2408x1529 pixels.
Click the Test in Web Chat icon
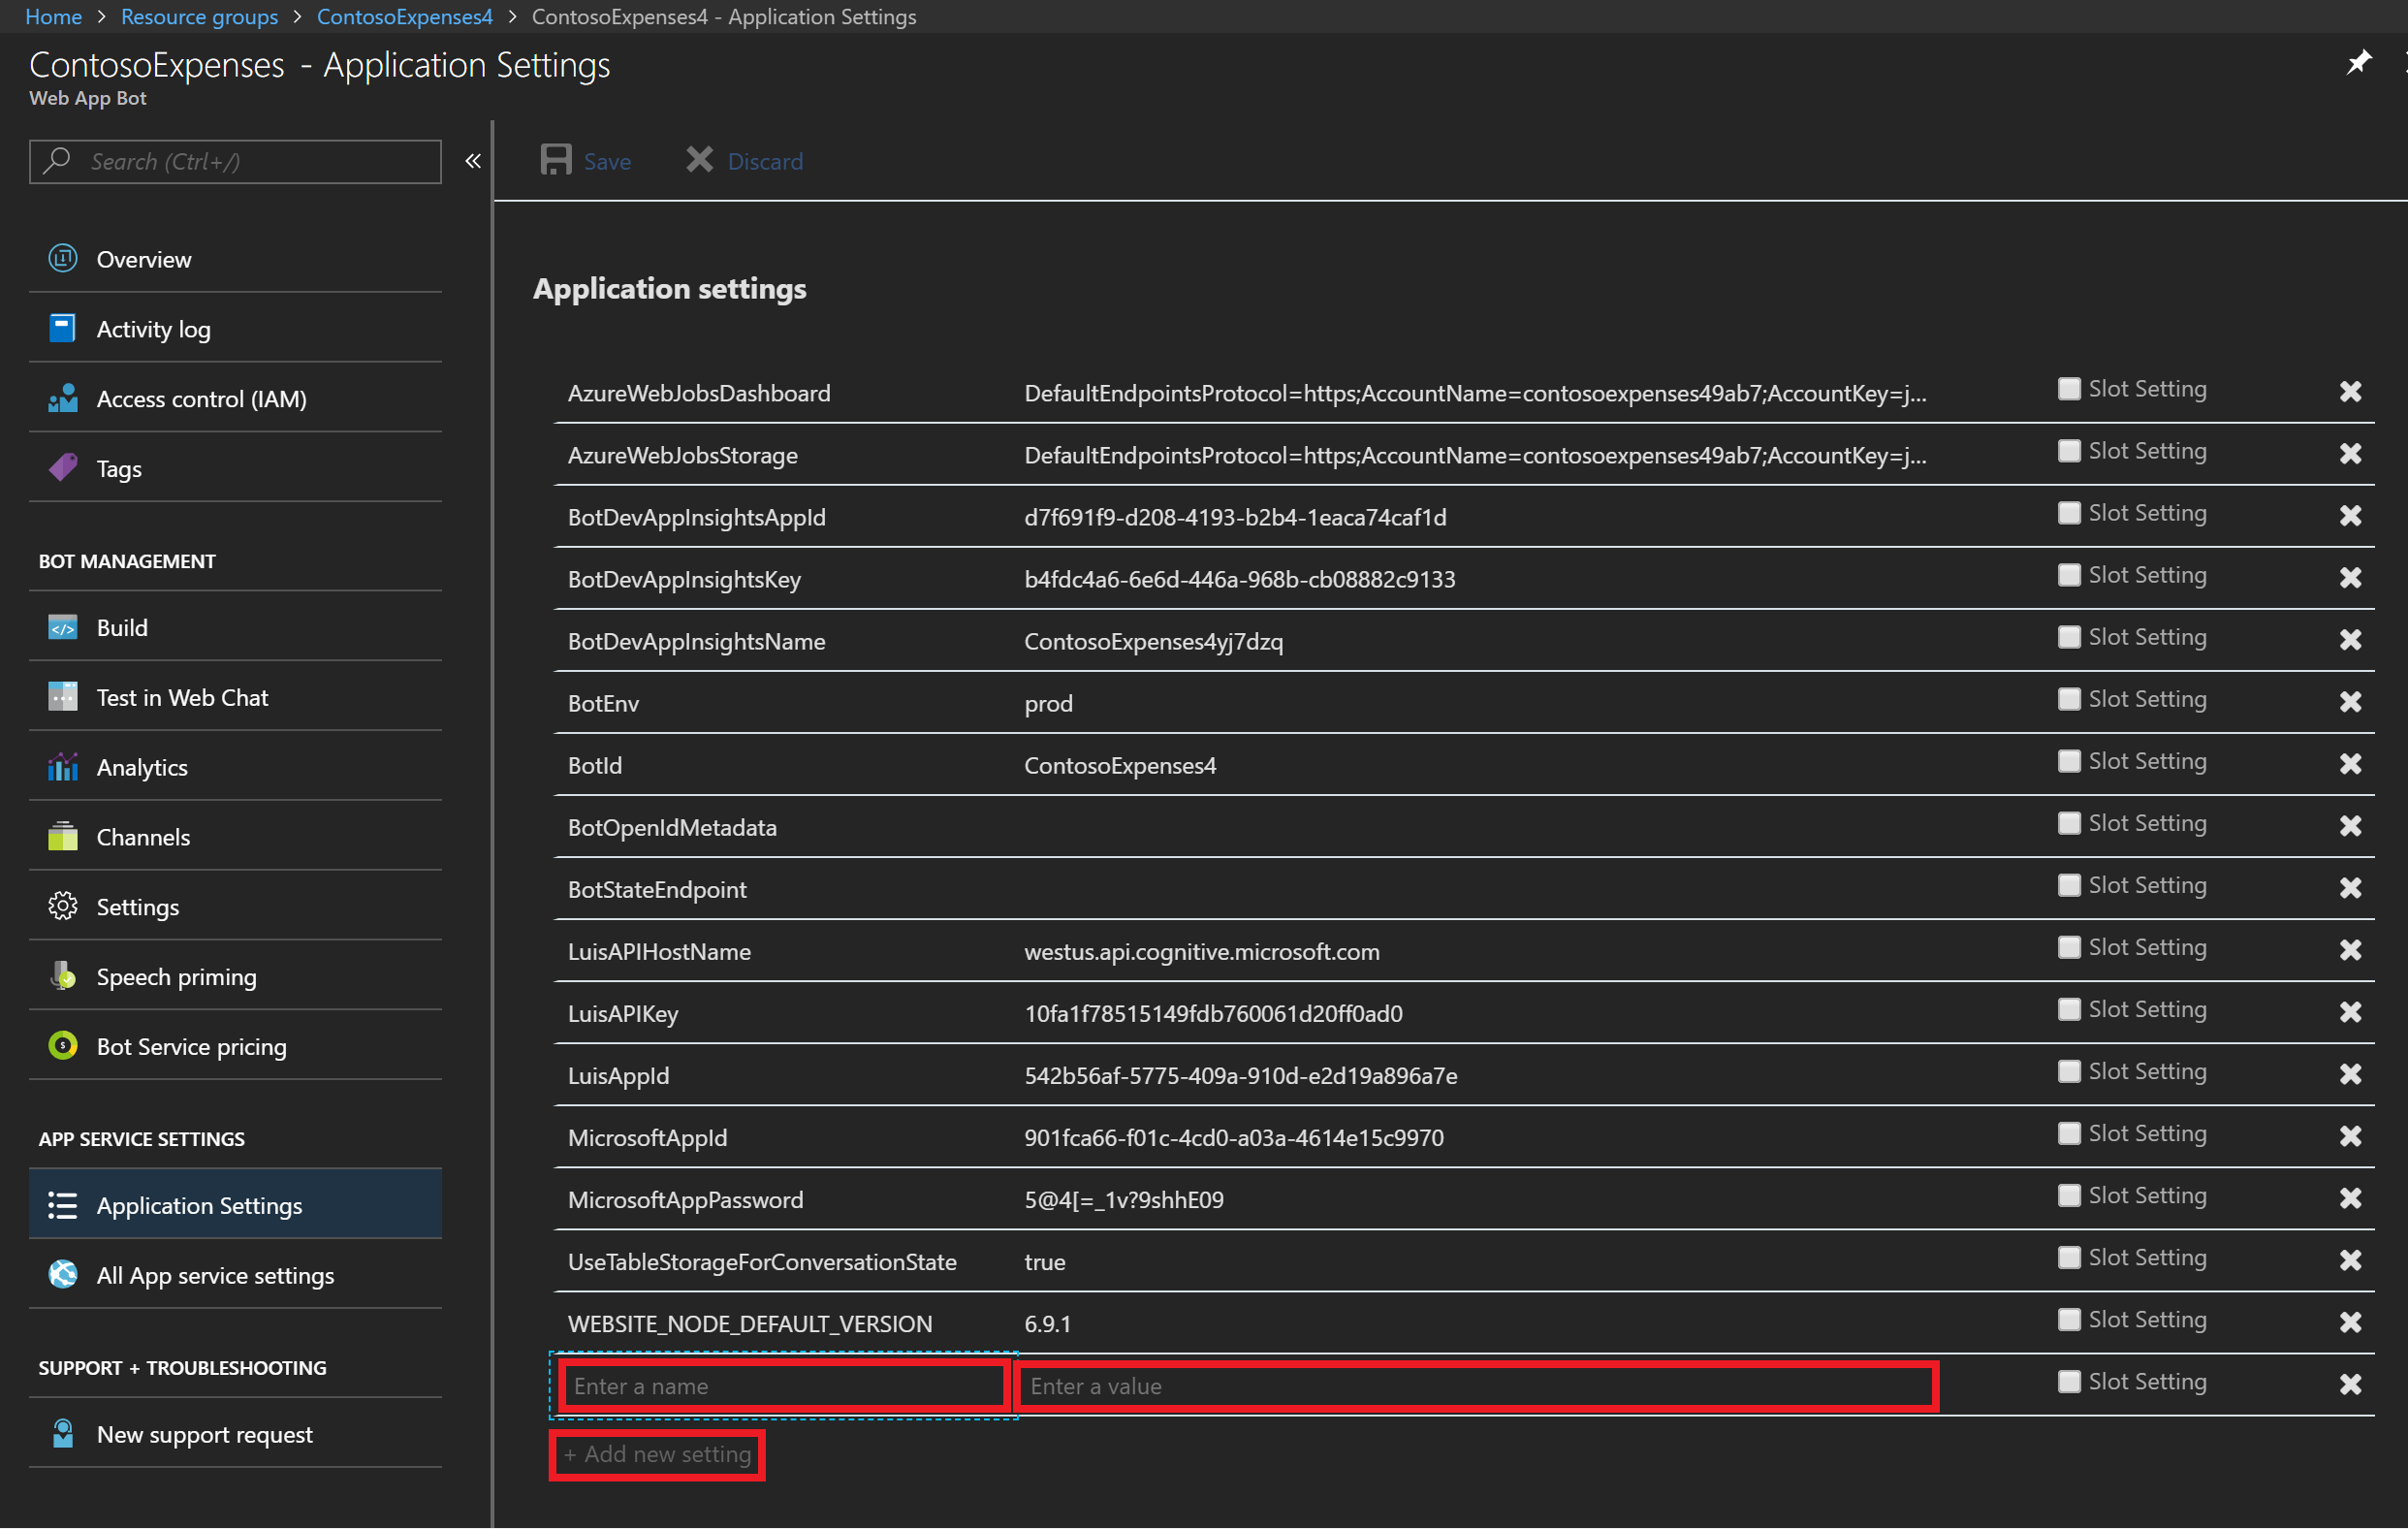63,697
